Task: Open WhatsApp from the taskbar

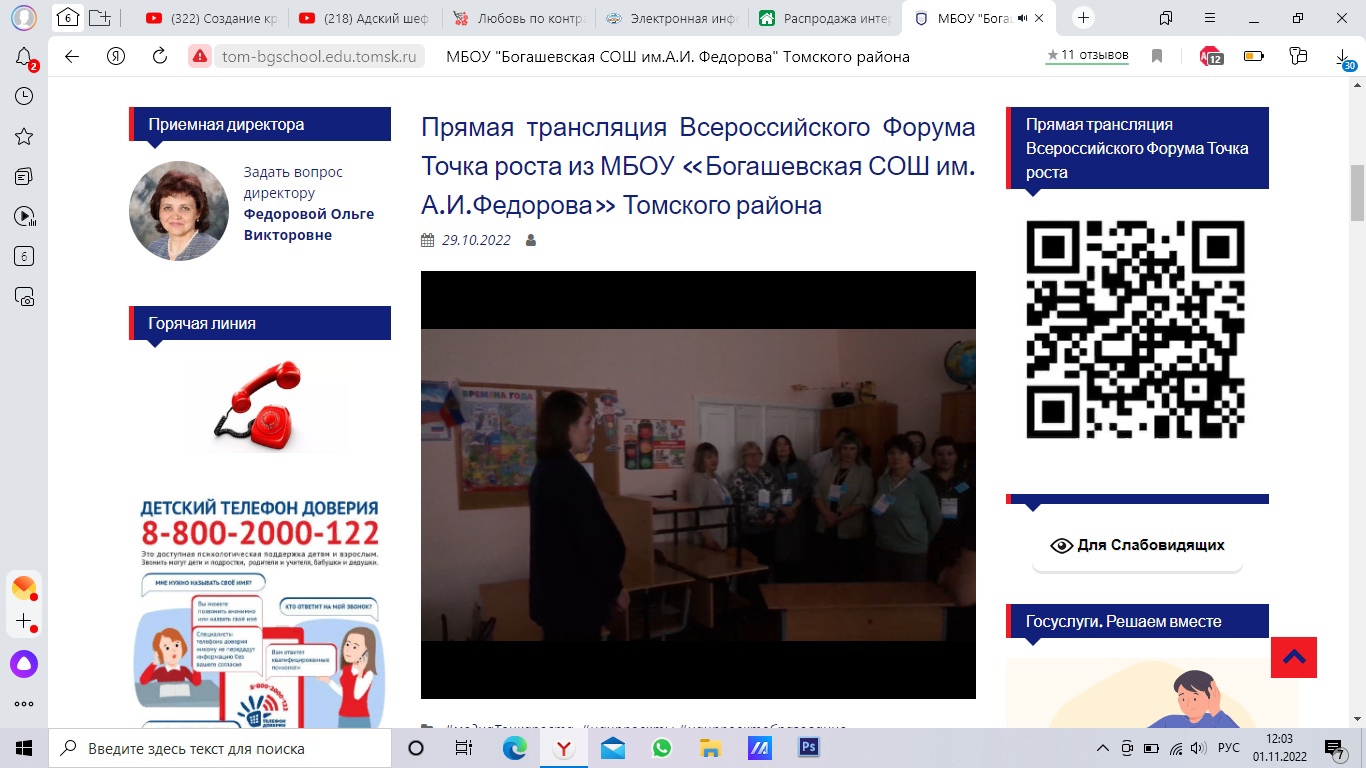Action: [661, 748]
